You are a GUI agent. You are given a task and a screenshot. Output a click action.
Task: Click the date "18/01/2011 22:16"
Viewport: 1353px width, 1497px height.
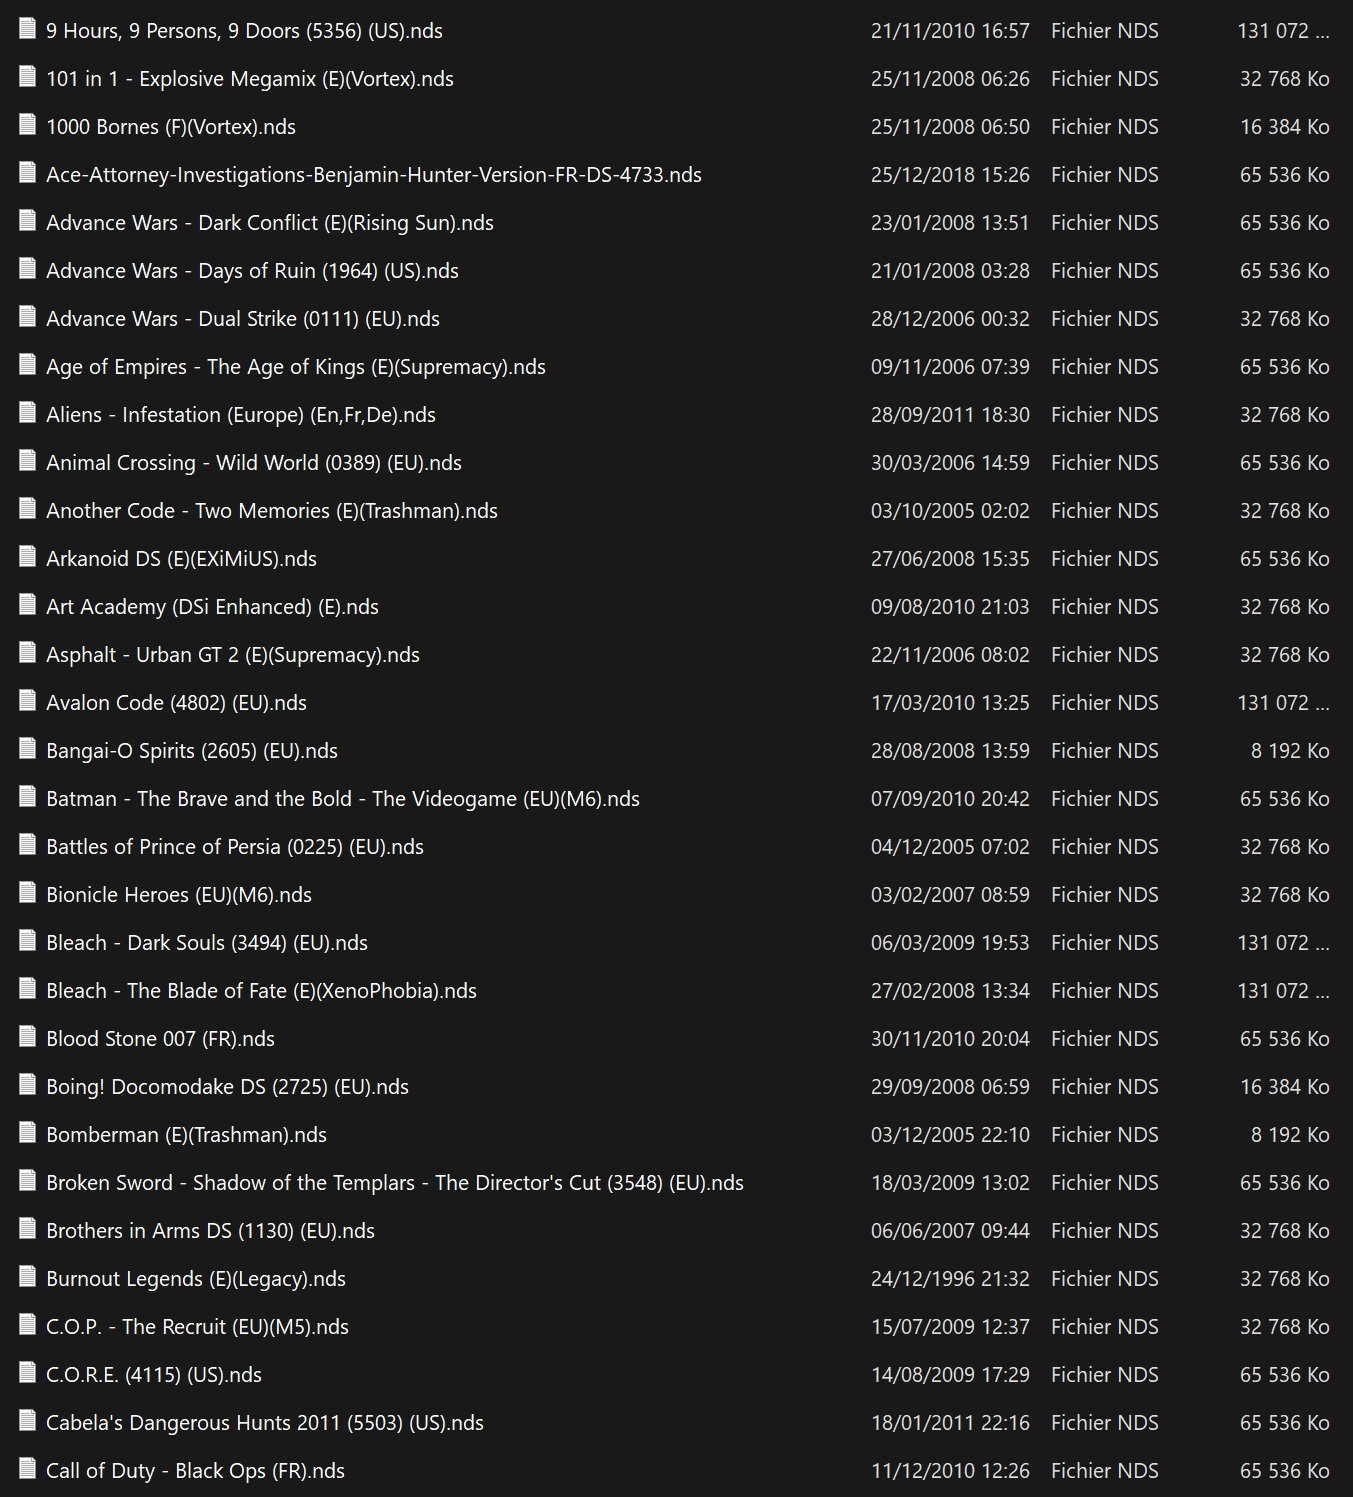(x=950, y=1423)
